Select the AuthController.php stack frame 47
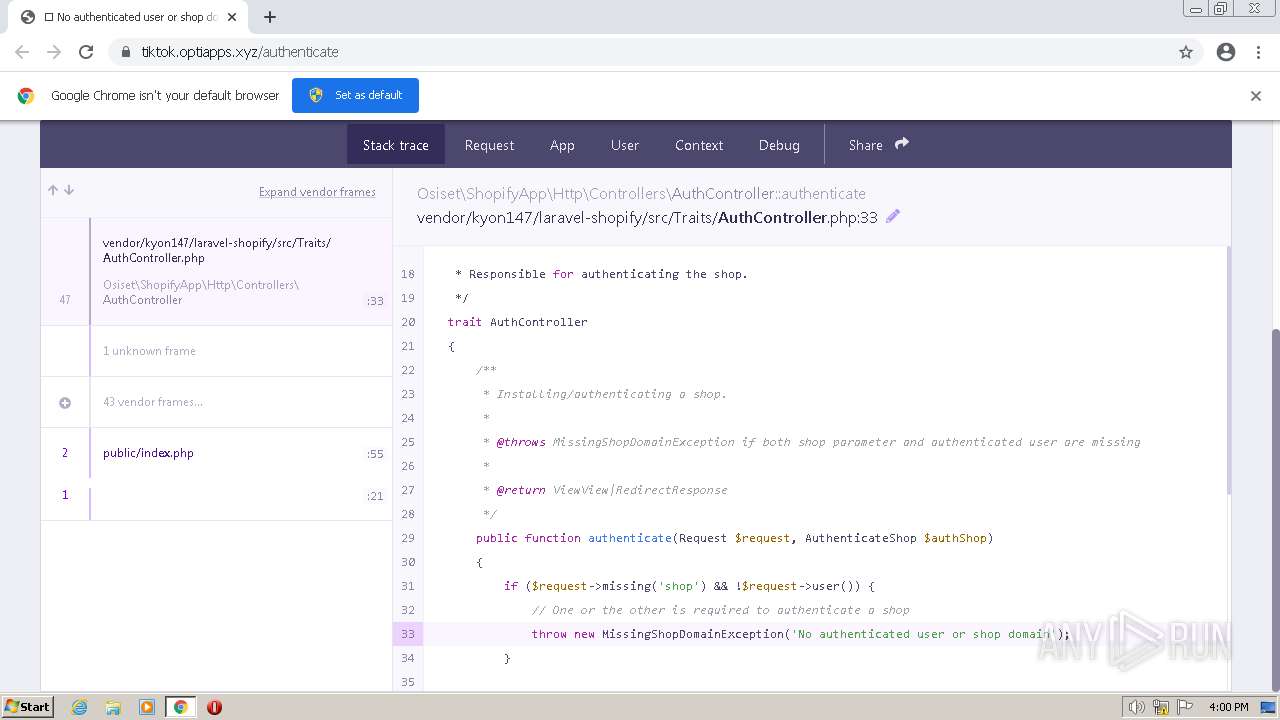 point(216,271)
